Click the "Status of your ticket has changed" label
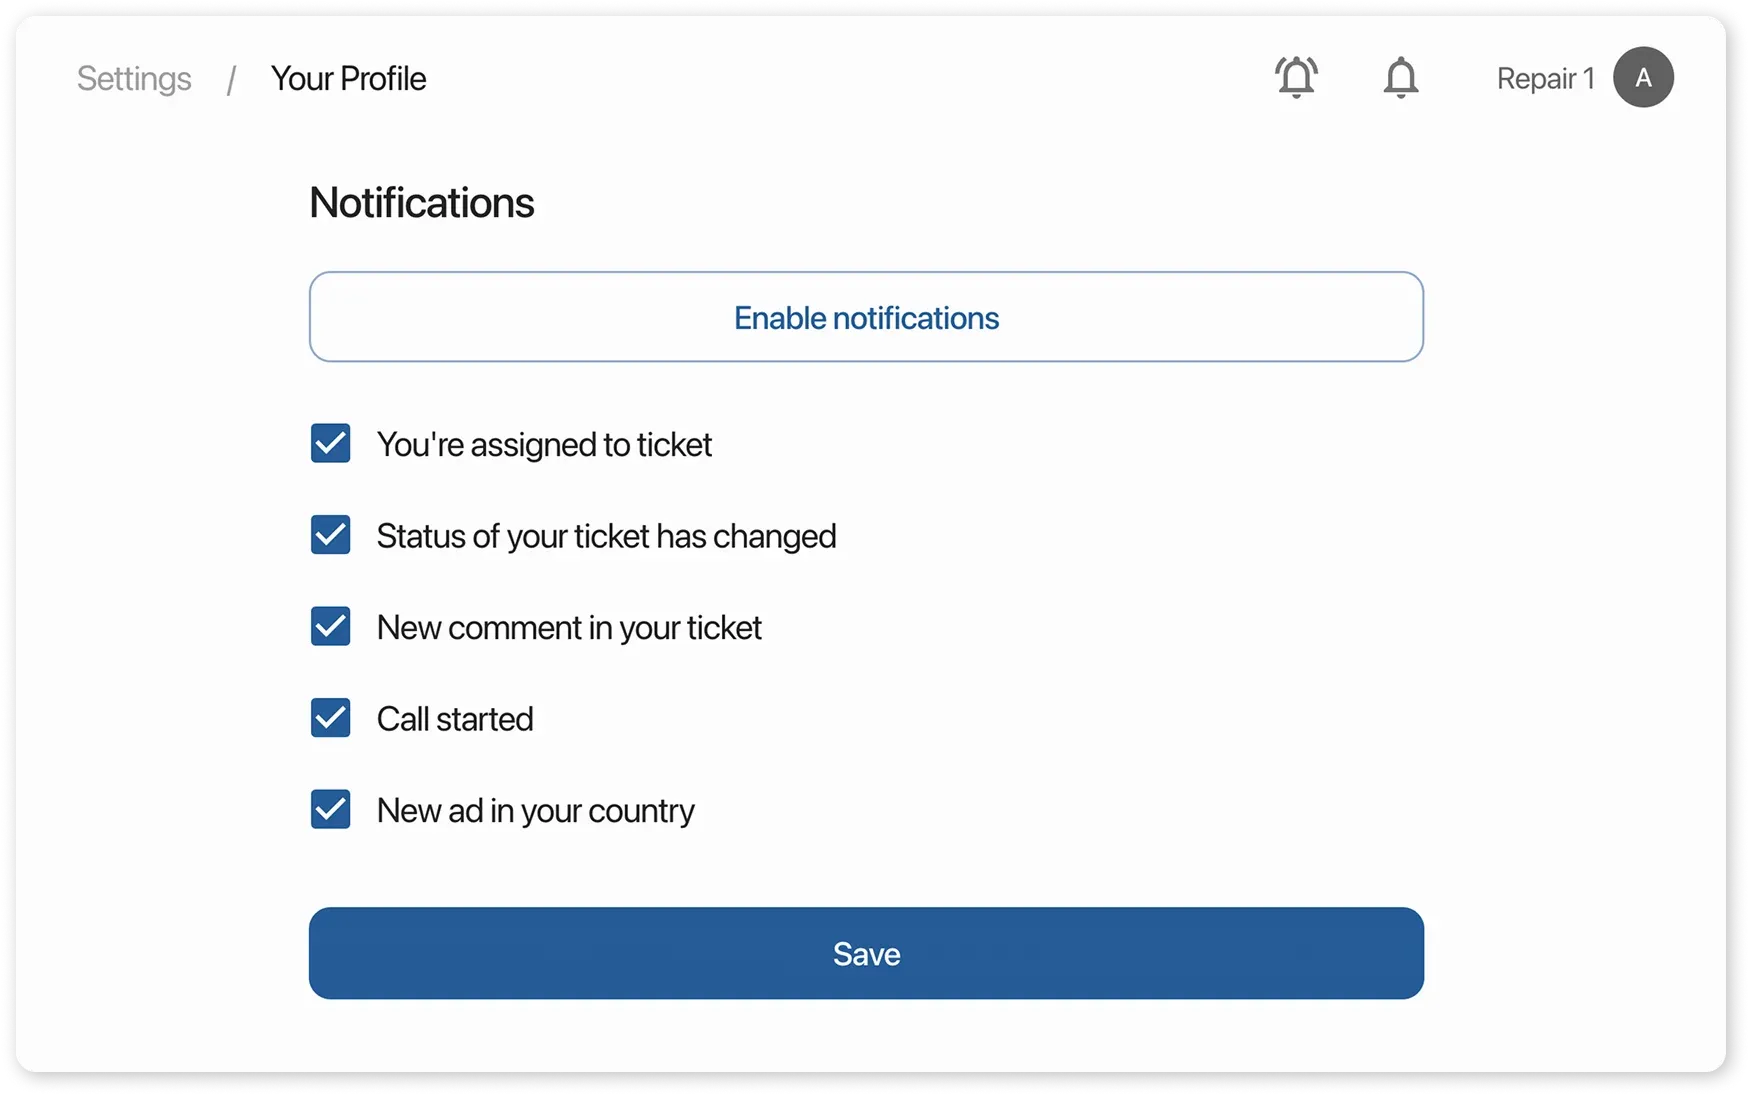1750x1096 pixels. pos(606,536)
